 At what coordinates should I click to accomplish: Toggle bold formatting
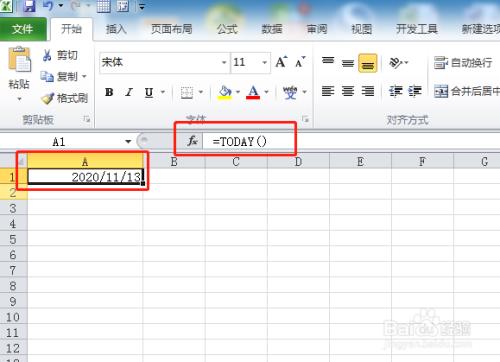[x=109, y=92]
